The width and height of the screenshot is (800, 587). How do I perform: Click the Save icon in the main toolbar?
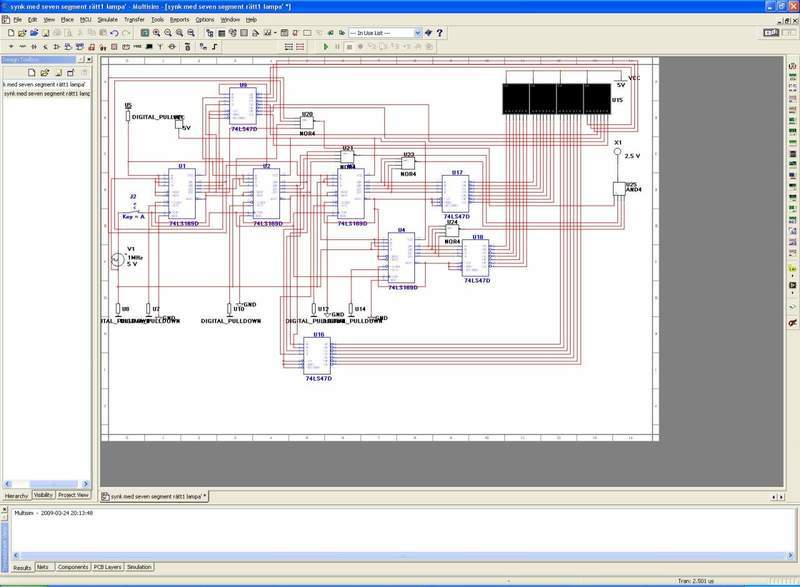(46, 33)
